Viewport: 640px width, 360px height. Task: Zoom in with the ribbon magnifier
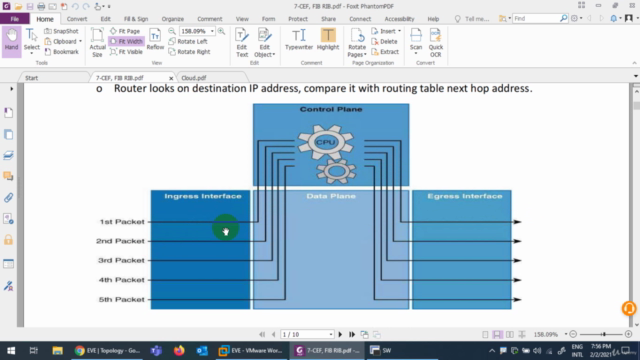tap(221, 31)
